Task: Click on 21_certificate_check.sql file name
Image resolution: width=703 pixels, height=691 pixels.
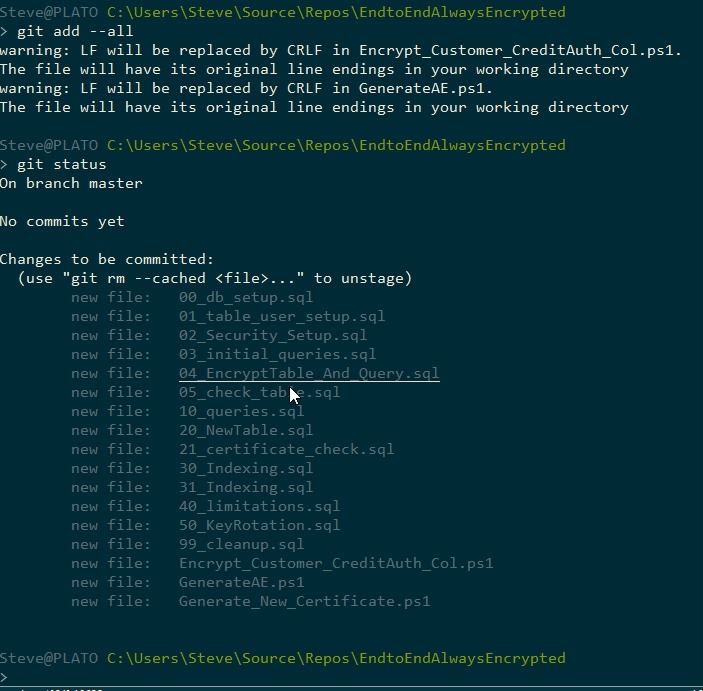Action: coord(286,449)
